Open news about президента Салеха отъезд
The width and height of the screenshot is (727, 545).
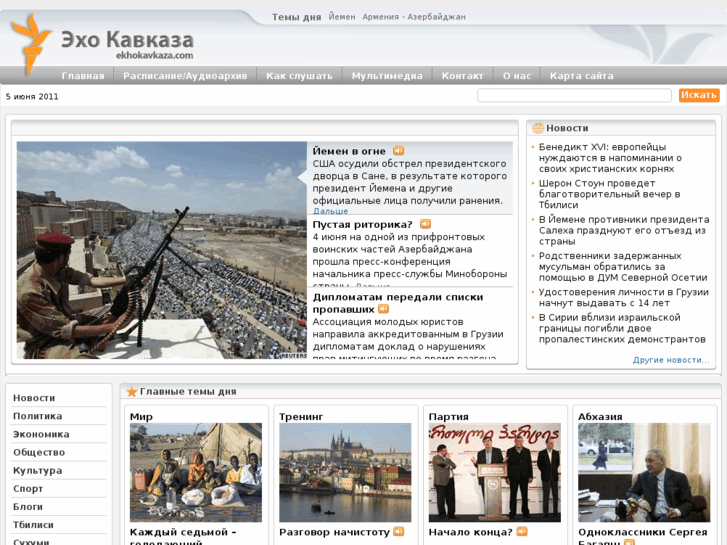(624, 230)
